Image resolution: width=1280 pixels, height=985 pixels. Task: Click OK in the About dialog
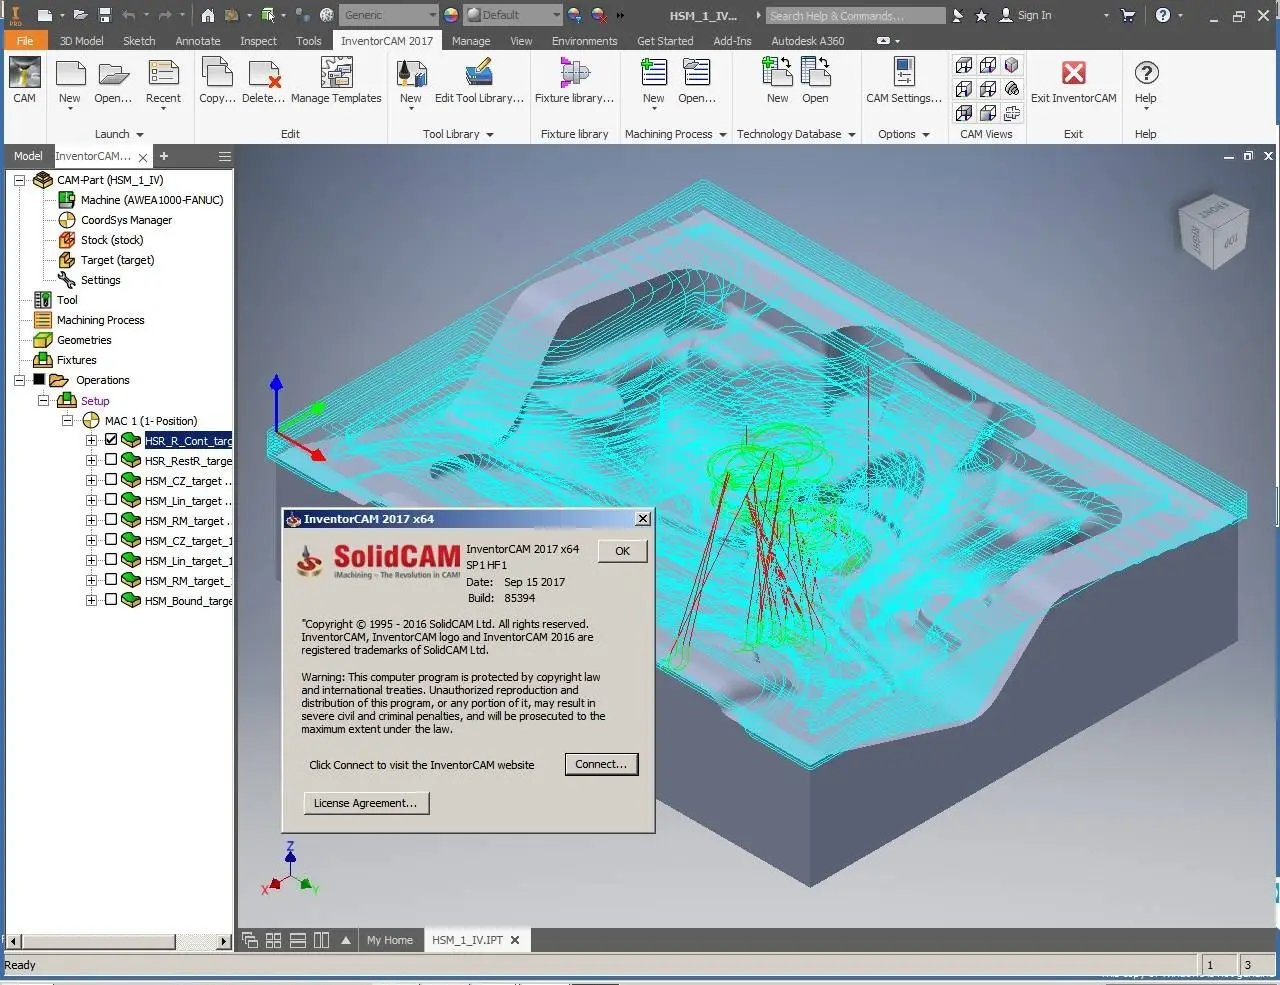point(622,551)
